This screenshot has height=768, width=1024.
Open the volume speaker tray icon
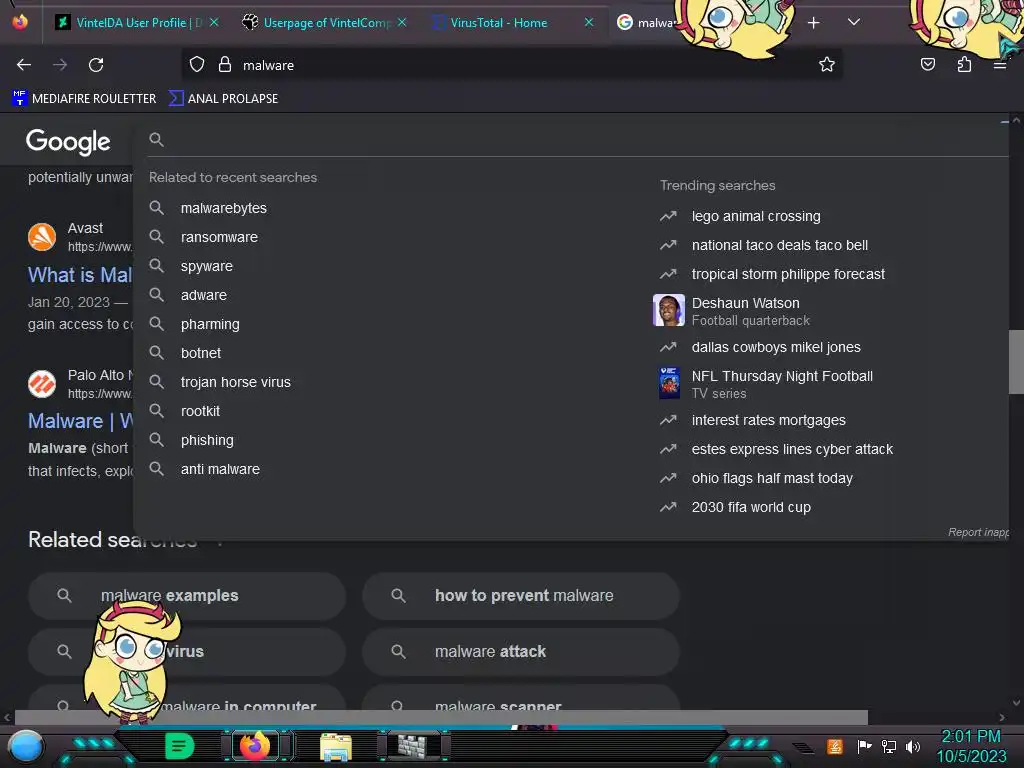coord(912,746)
